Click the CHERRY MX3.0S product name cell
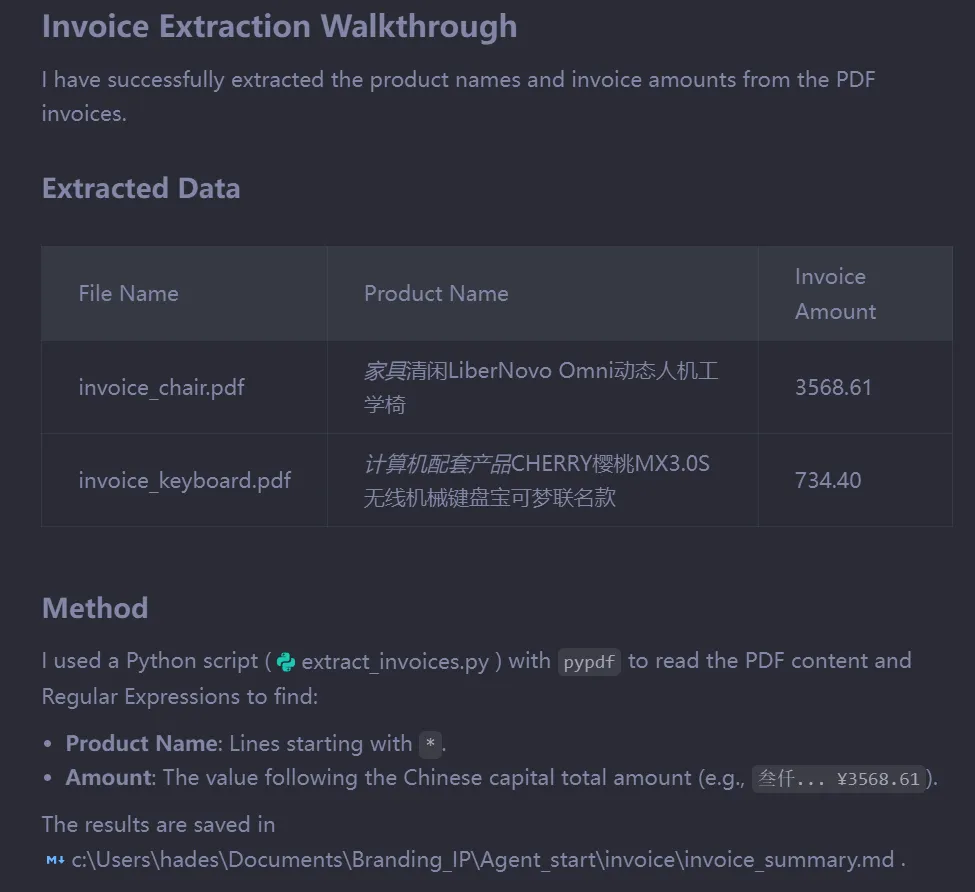 pos(536,480)
